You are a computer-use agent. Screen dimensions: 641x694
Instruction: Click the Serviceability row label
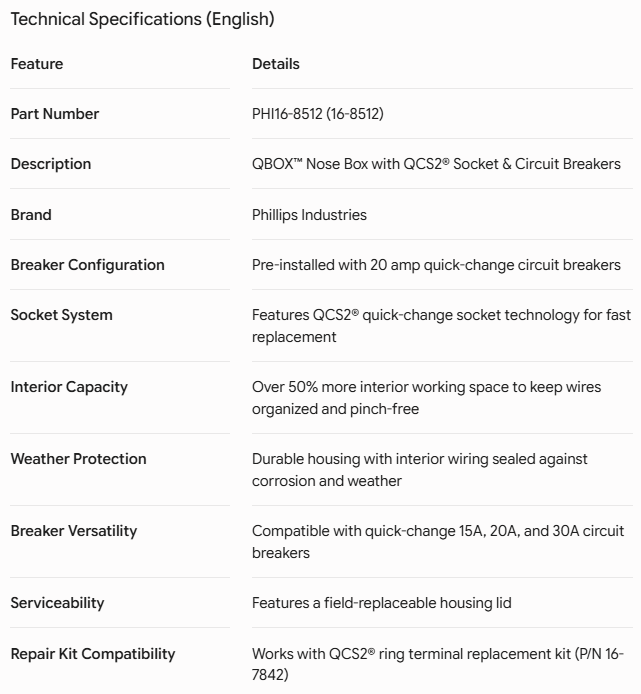click(x=58, y=603)
